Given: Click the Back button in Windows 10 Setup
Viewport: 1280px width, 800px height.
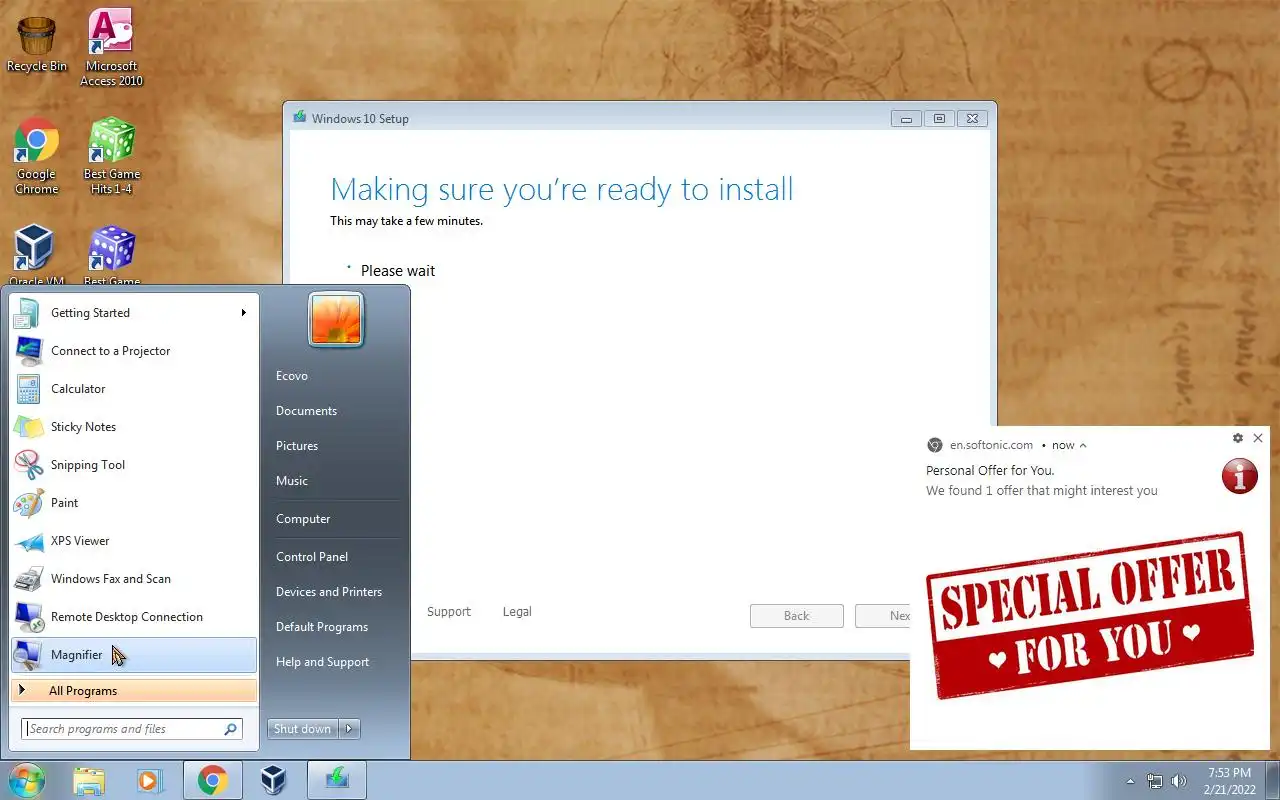Looking at the screenshot, I should click(797, 616).
